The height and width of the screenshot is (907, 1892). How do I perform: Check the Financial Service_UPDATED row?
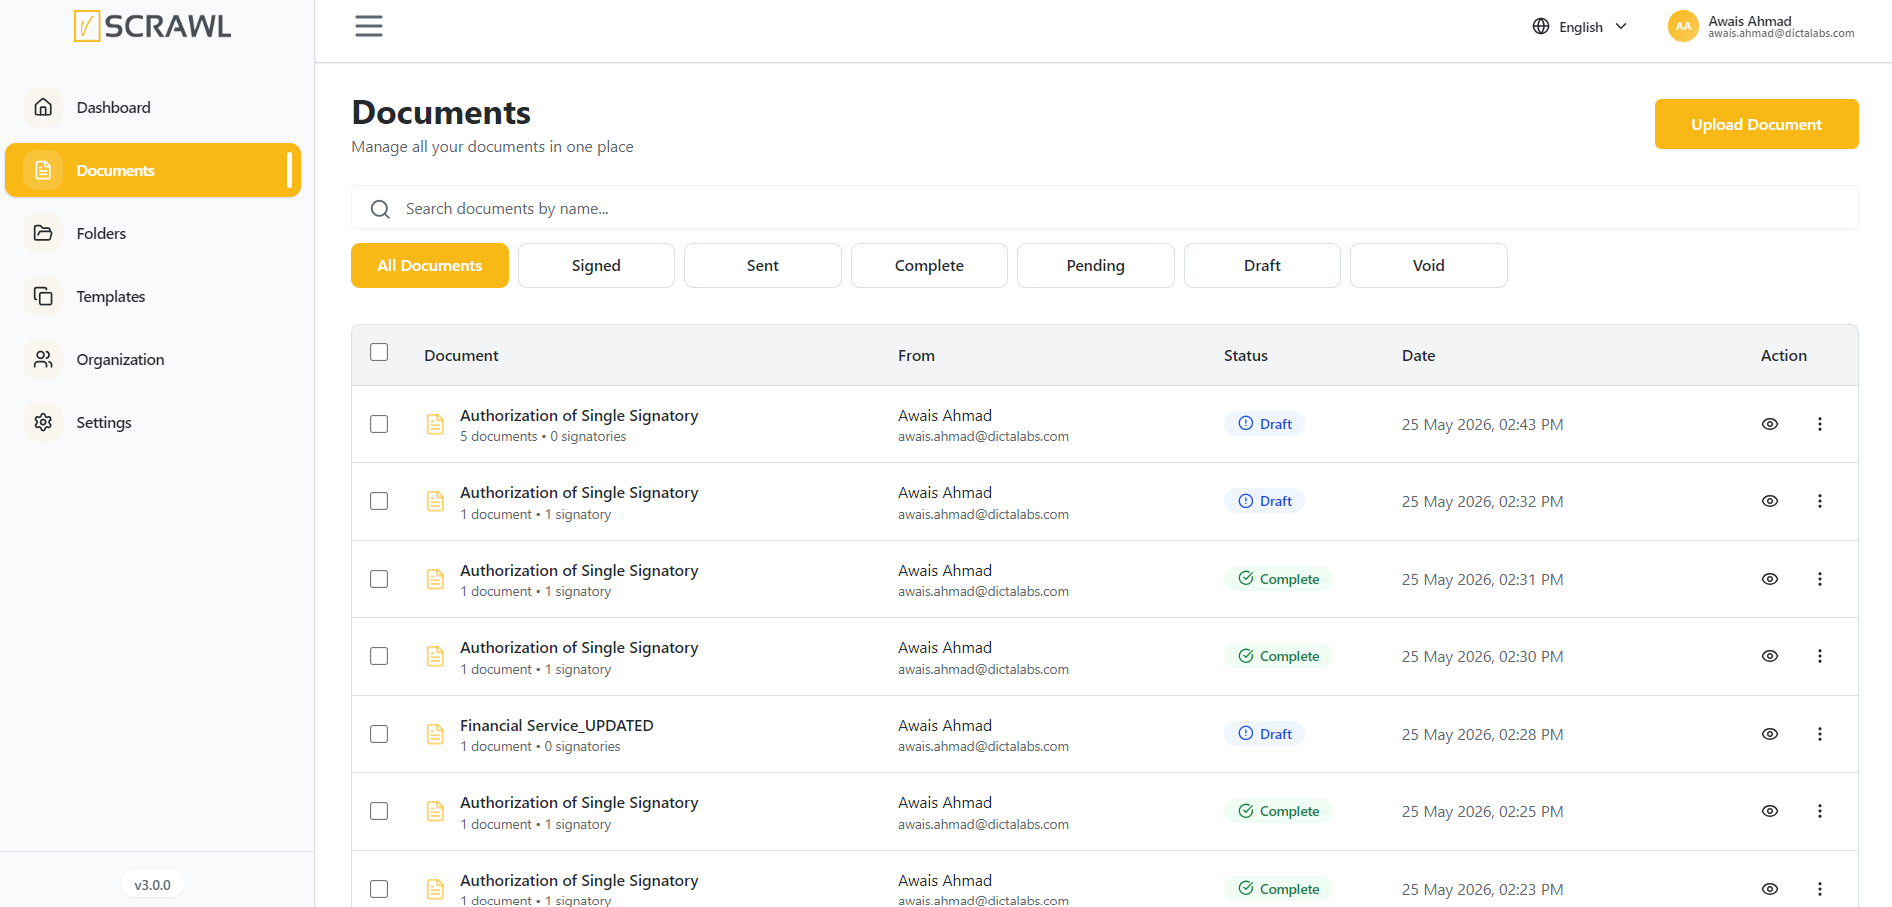[379, 734]
